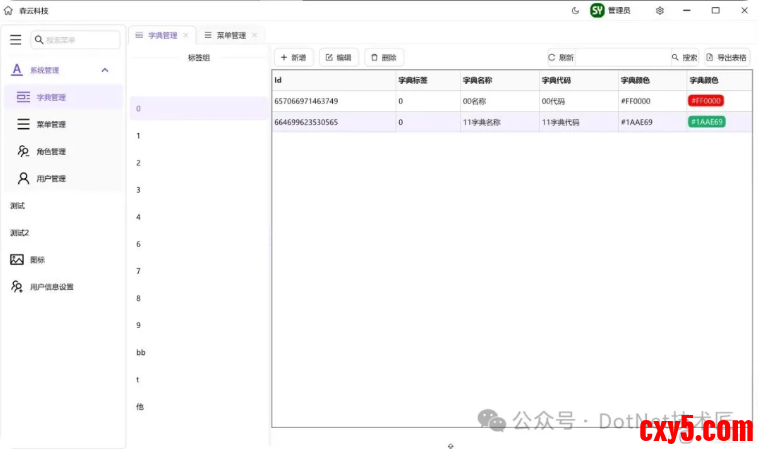This screenshot has width=758, height=449.
Task: Switch to the 菜单管理 tab
Action: pyautogui.click(x=230, y=35)
